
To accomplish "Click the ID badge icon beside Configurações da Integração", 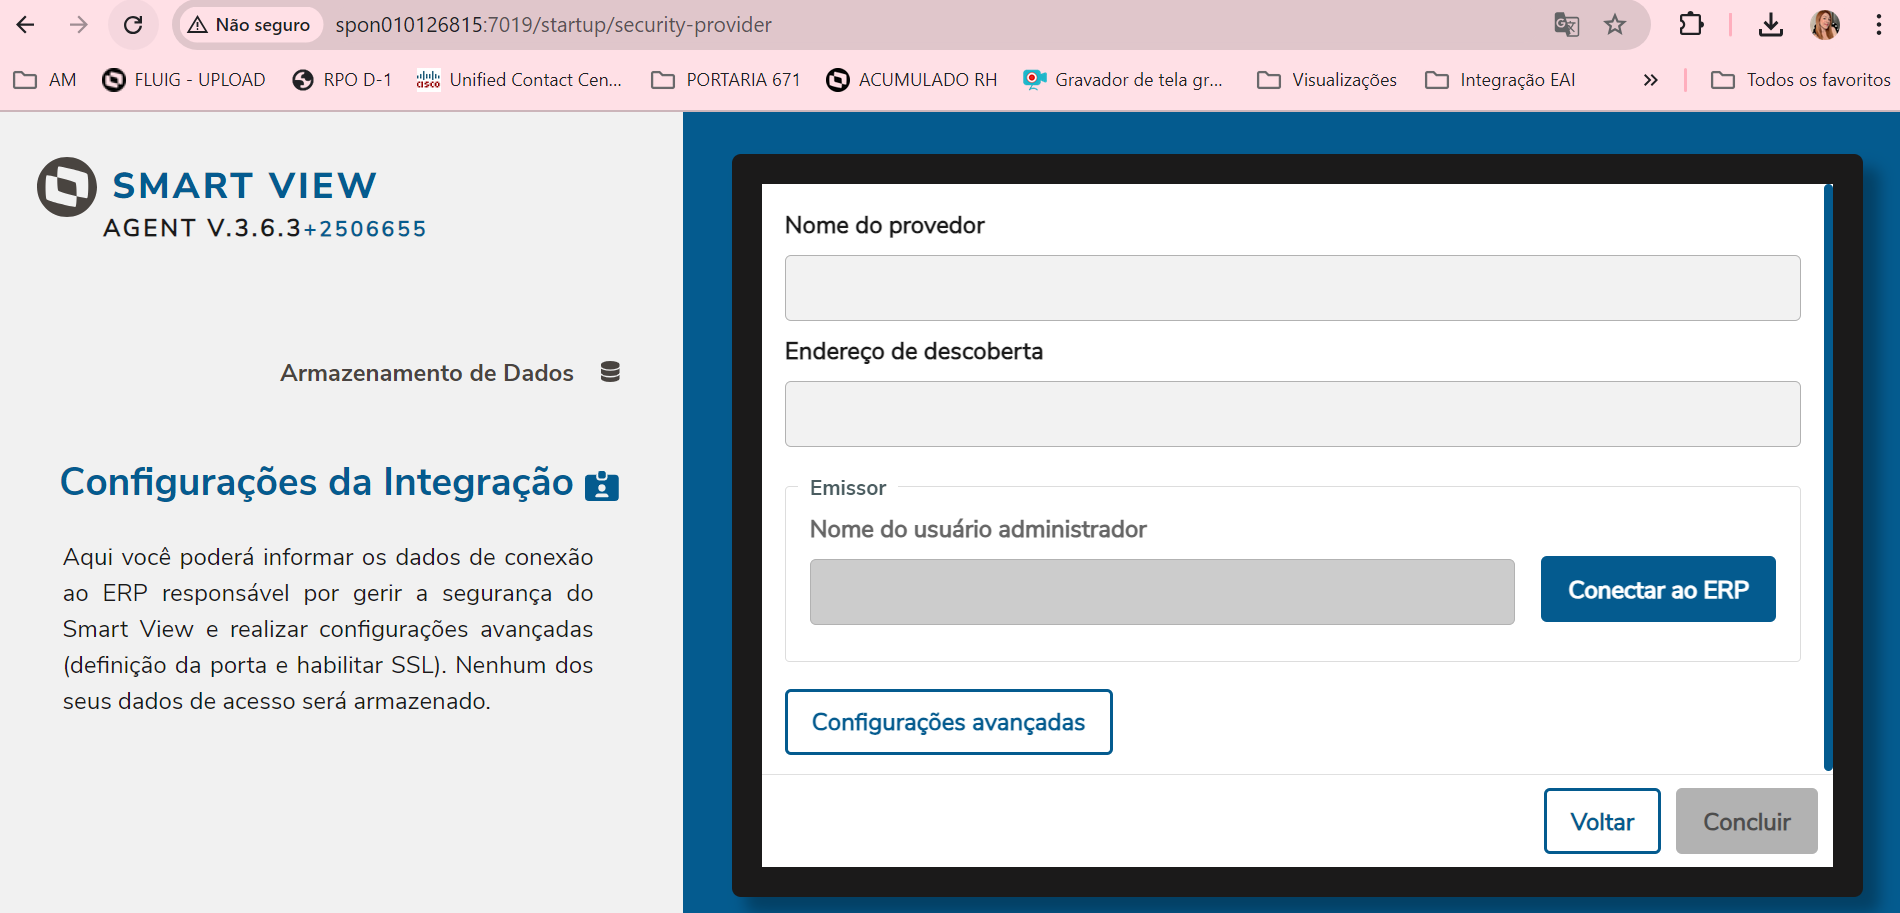I will pyautogui.click(x=602, y=485).
